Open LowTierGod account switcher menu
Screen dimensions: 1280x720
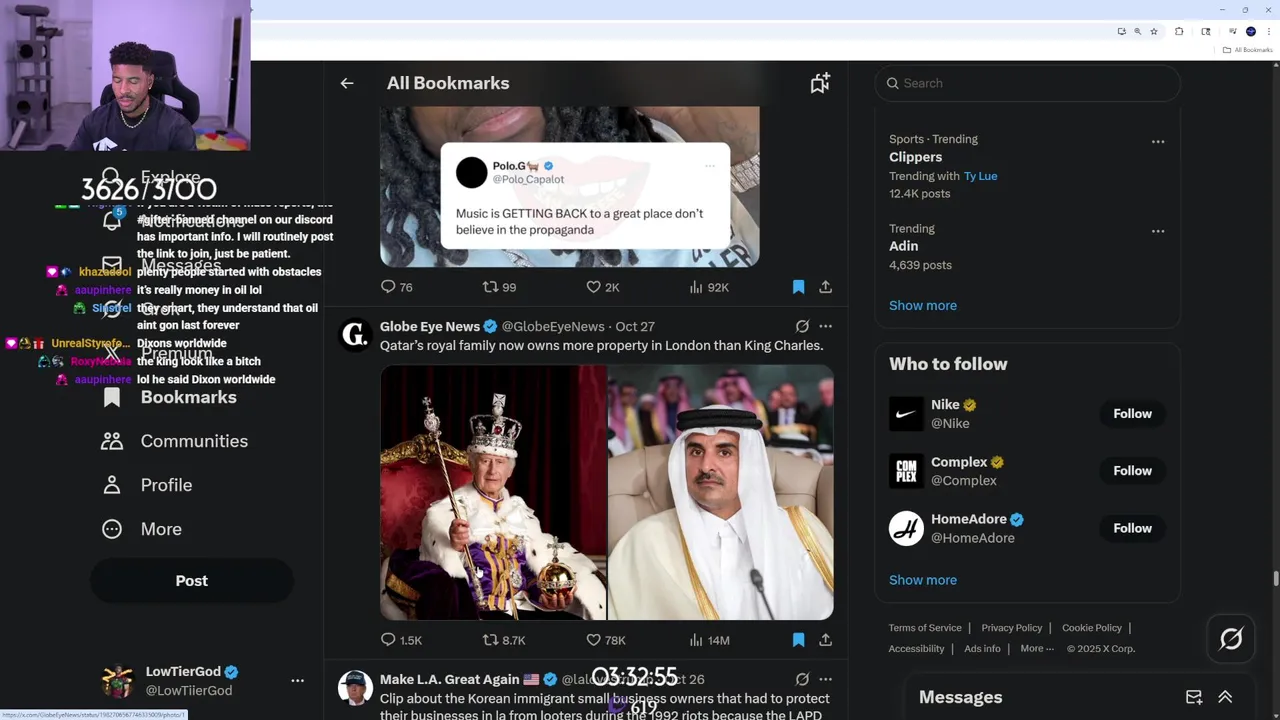[297, 680]
